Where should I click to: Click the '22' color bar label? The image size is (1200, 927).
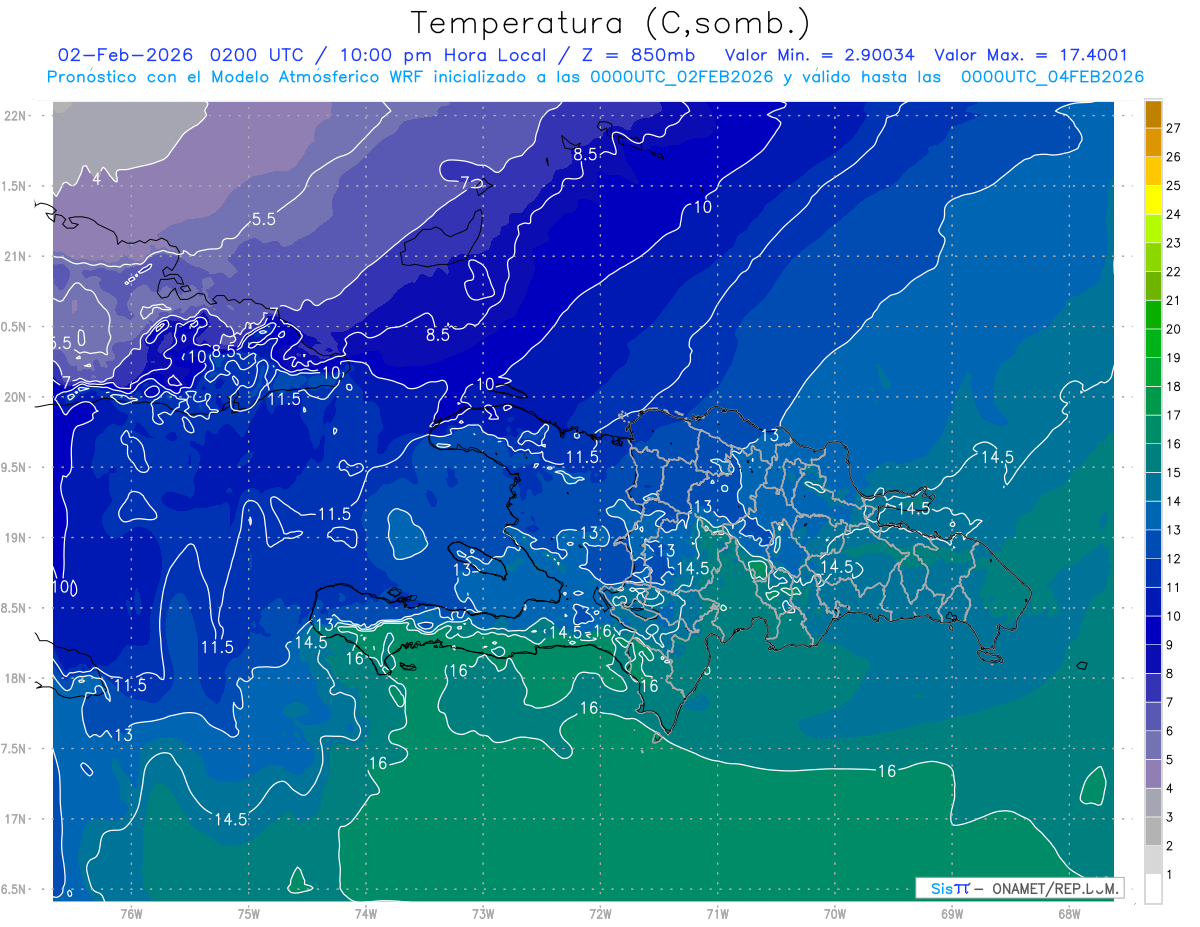pos(1174,272)
